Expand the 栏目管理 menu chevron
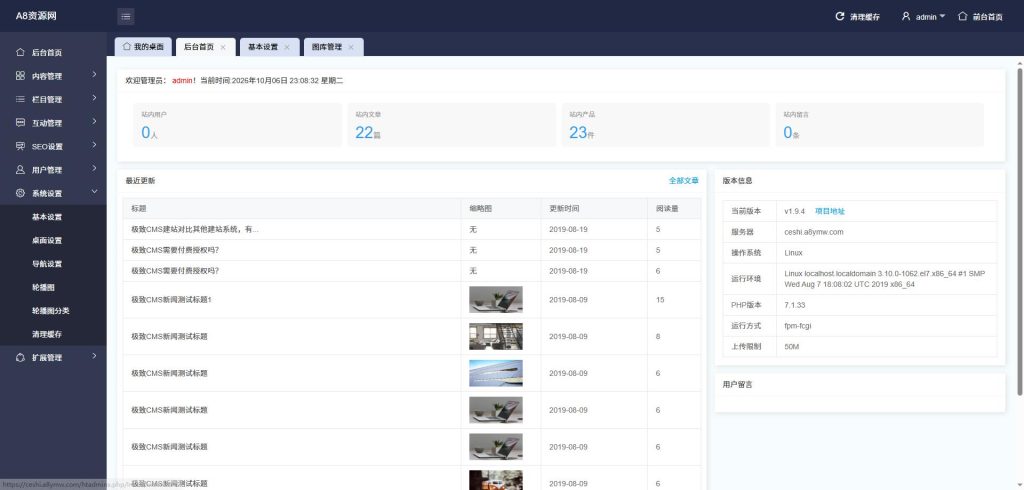This screenshot has width=1024, height=490. [x=94, y=98]
